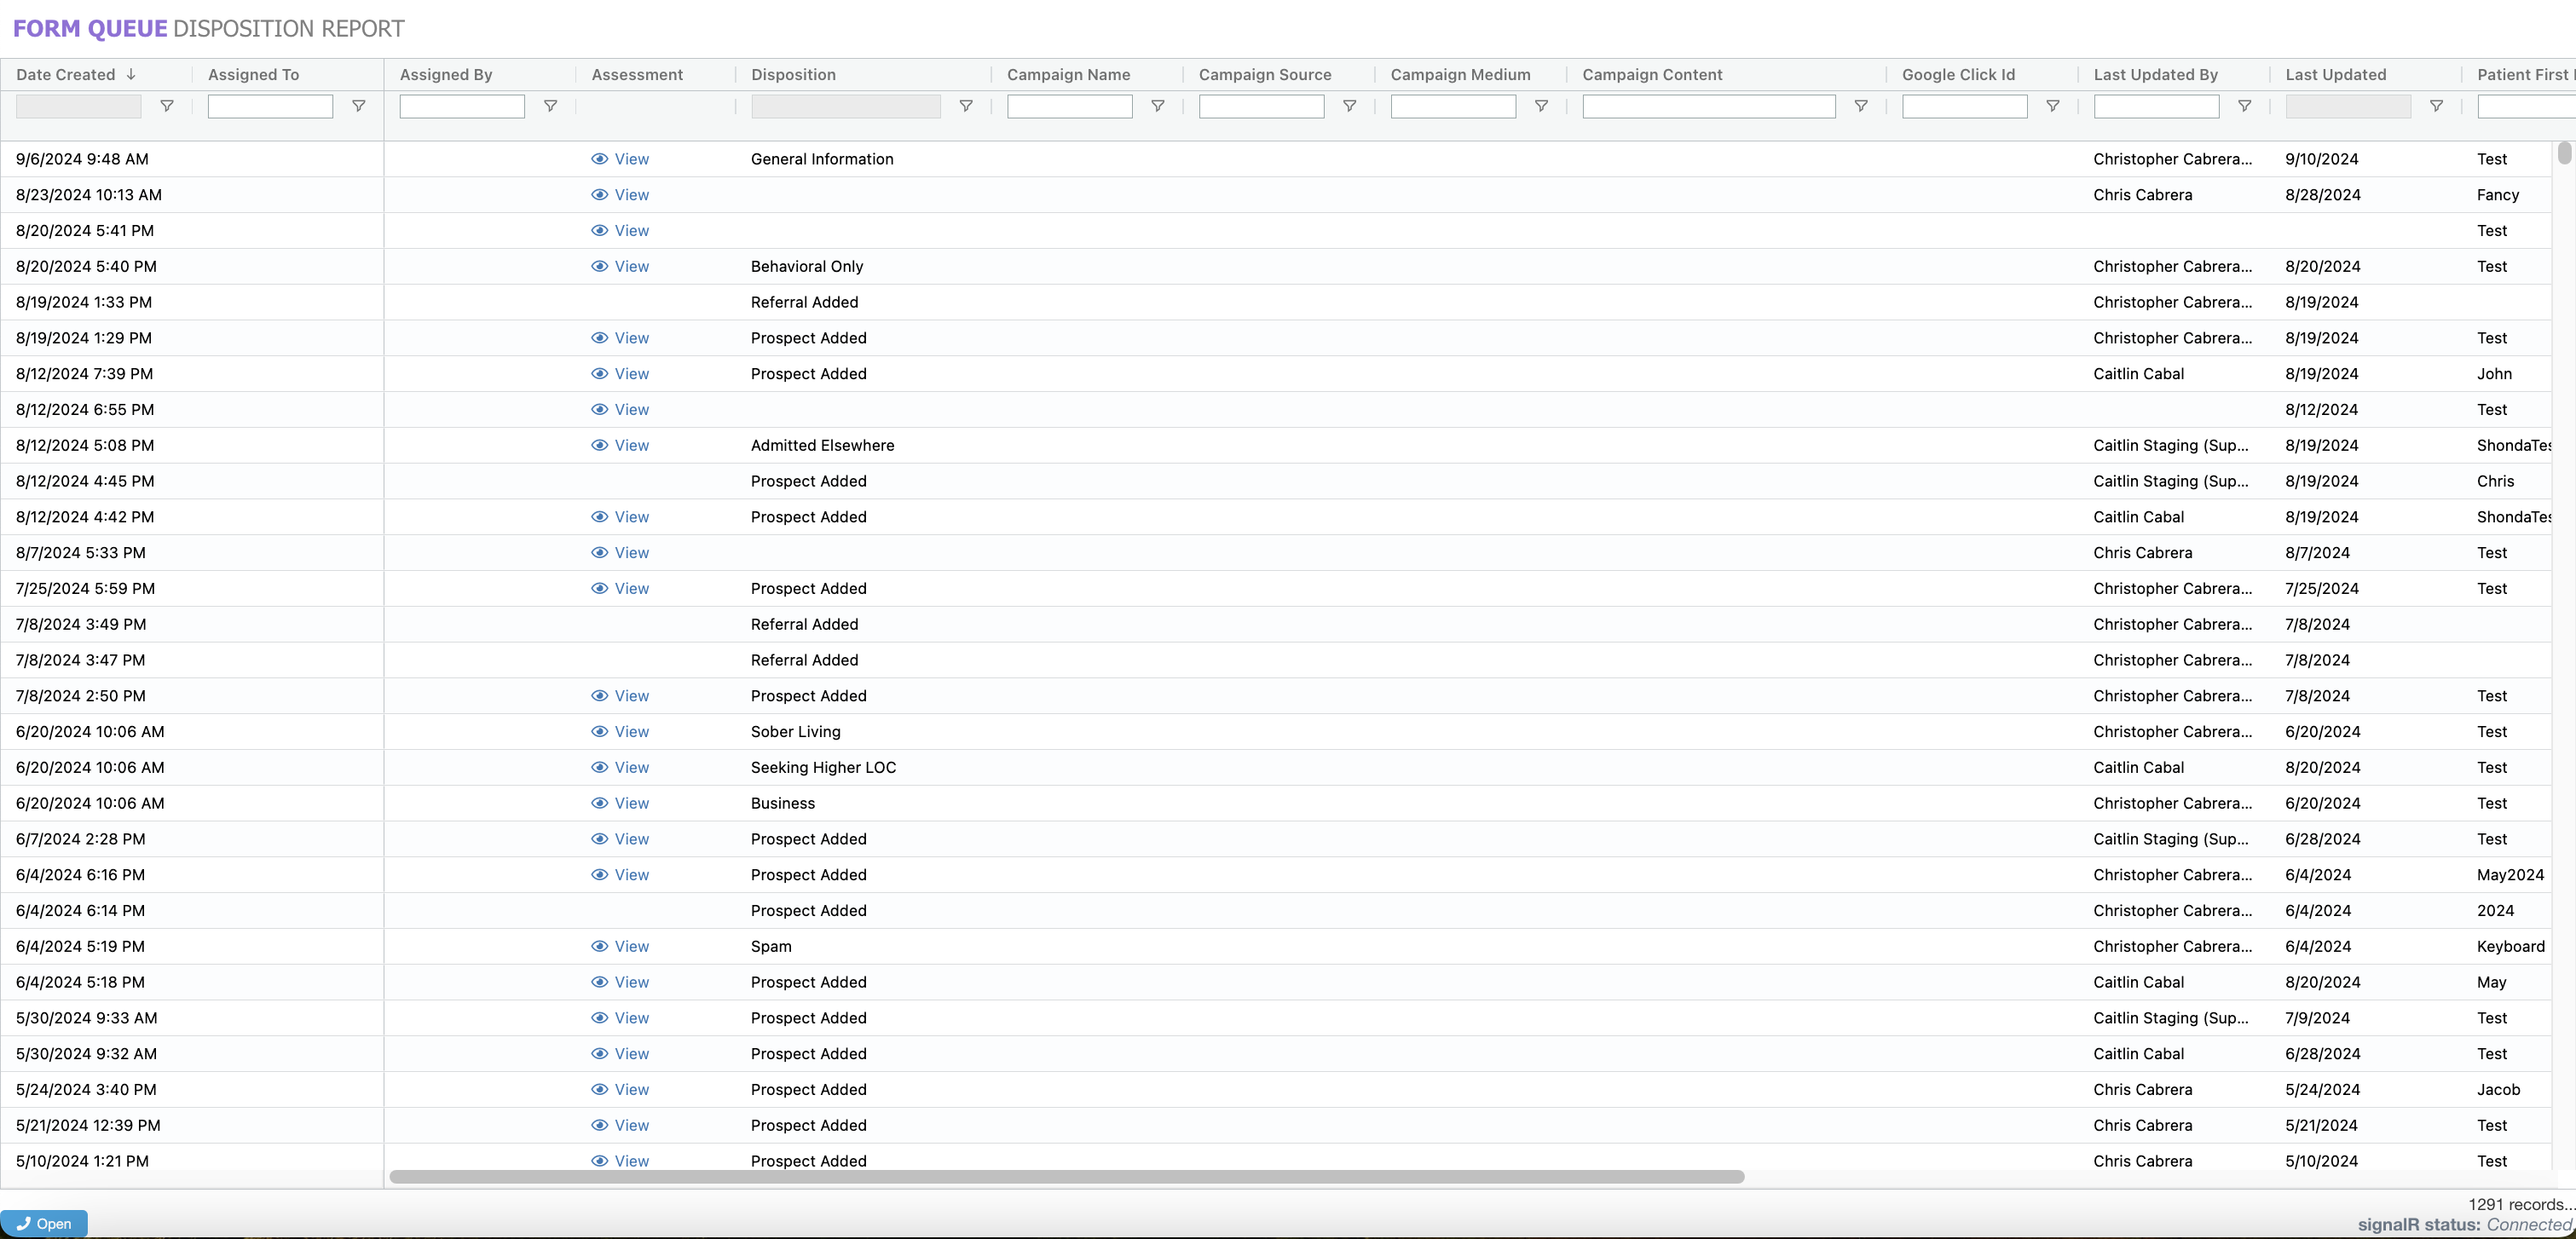Click the Campaign Source column header
2576x1239 pixels.
tap(1264, 74)
